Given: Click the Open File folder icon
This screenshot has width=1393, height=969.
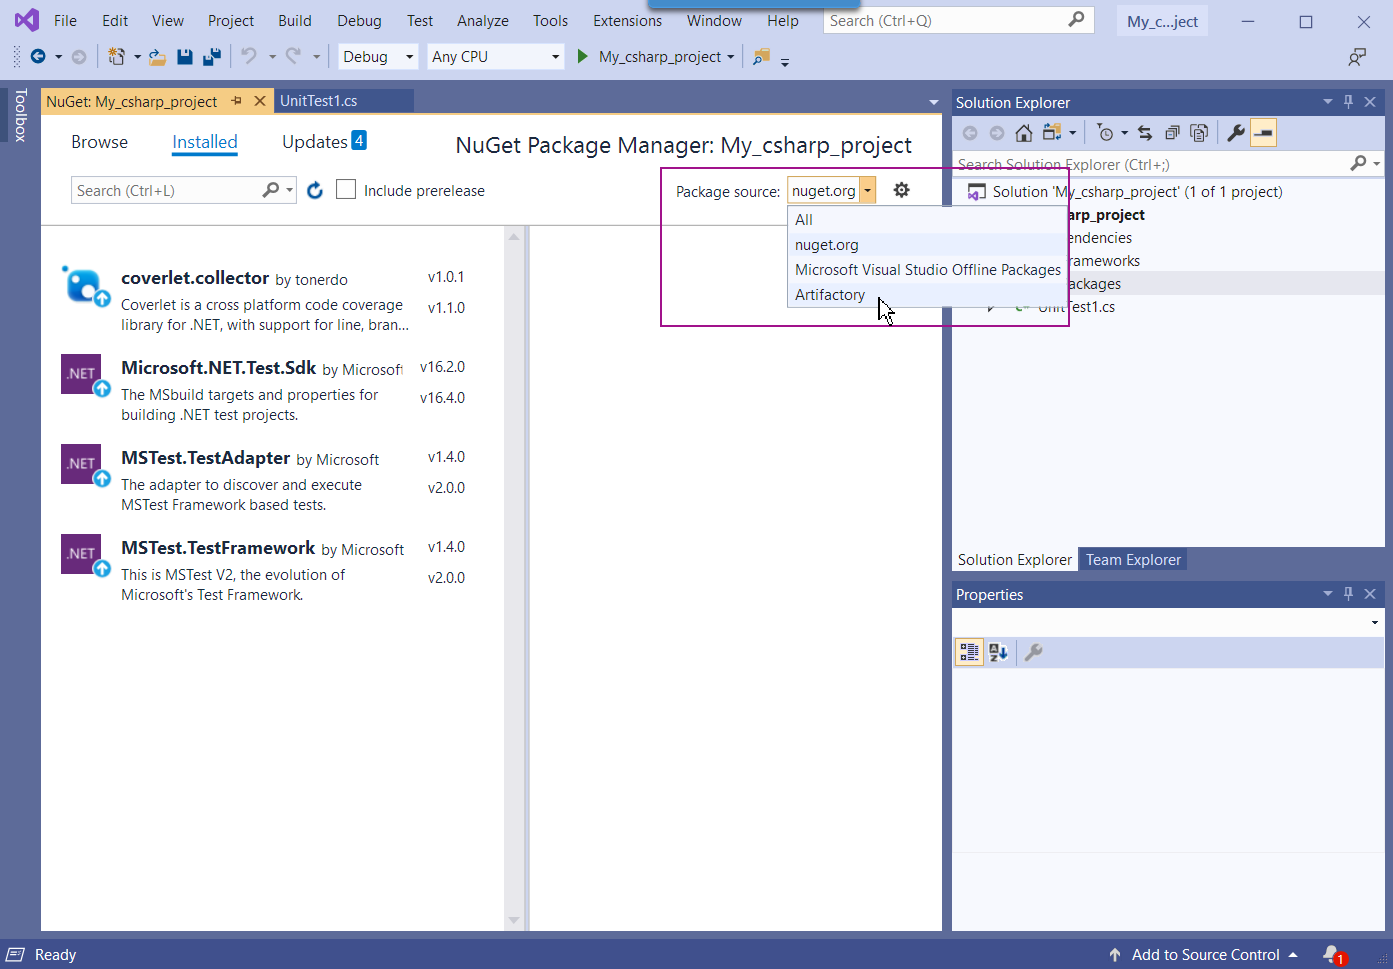Looking at the screenshot, I should [157, 57].
